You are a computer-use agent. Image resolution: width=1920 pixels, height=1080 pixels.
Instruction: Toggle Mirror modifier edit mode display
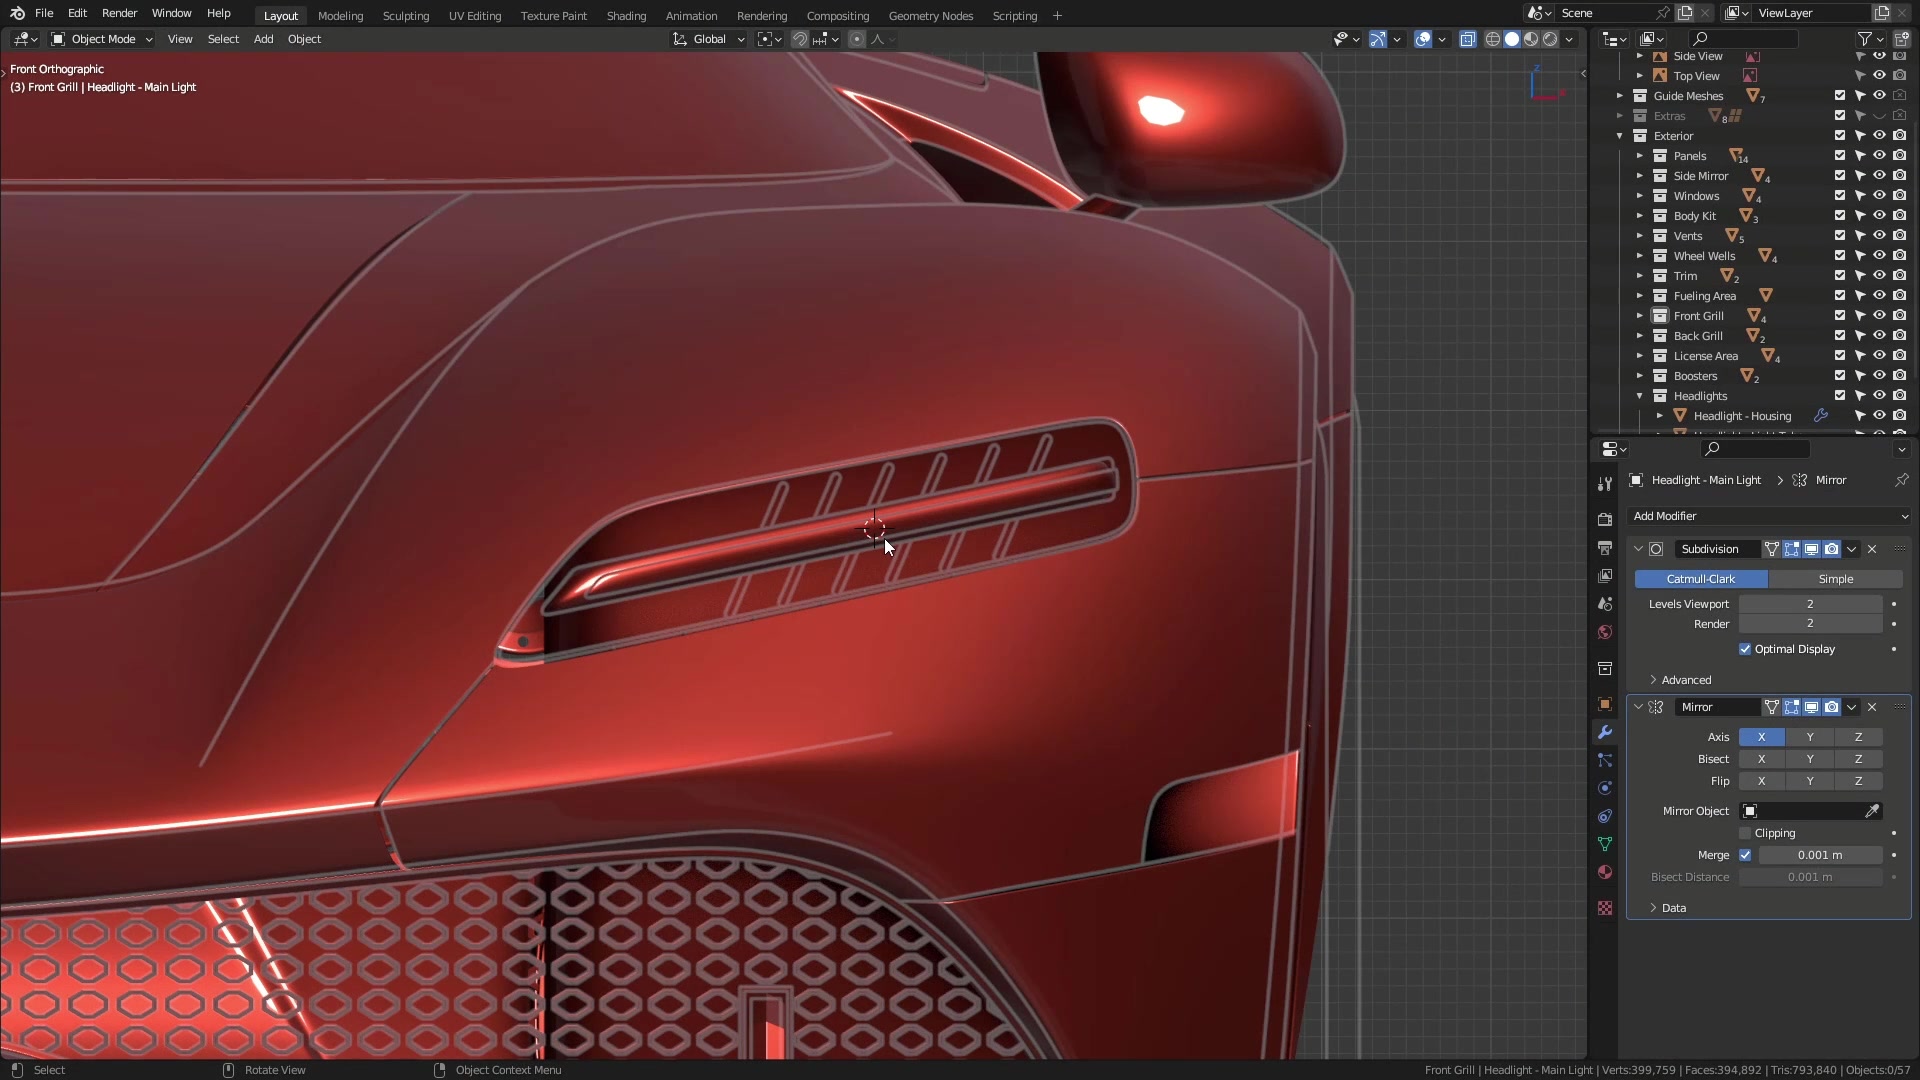(x=1791, y=707)
